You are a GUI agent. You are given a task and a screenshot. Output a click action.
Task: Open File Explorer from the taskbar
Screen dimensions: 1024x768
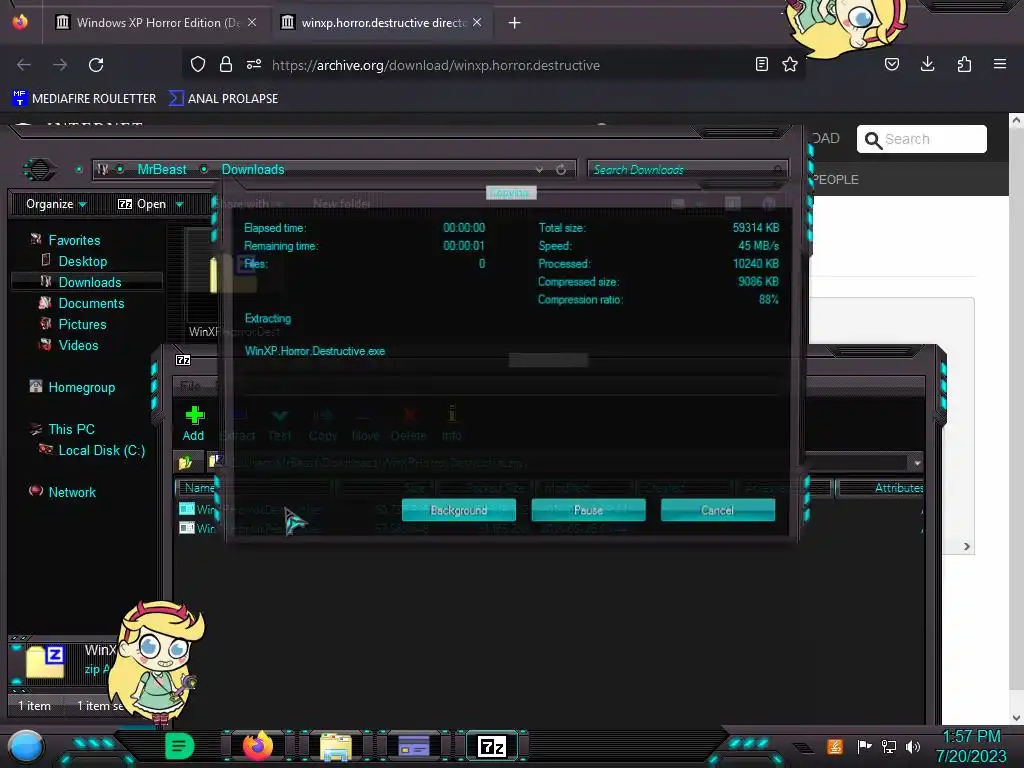tap(336, 747)
